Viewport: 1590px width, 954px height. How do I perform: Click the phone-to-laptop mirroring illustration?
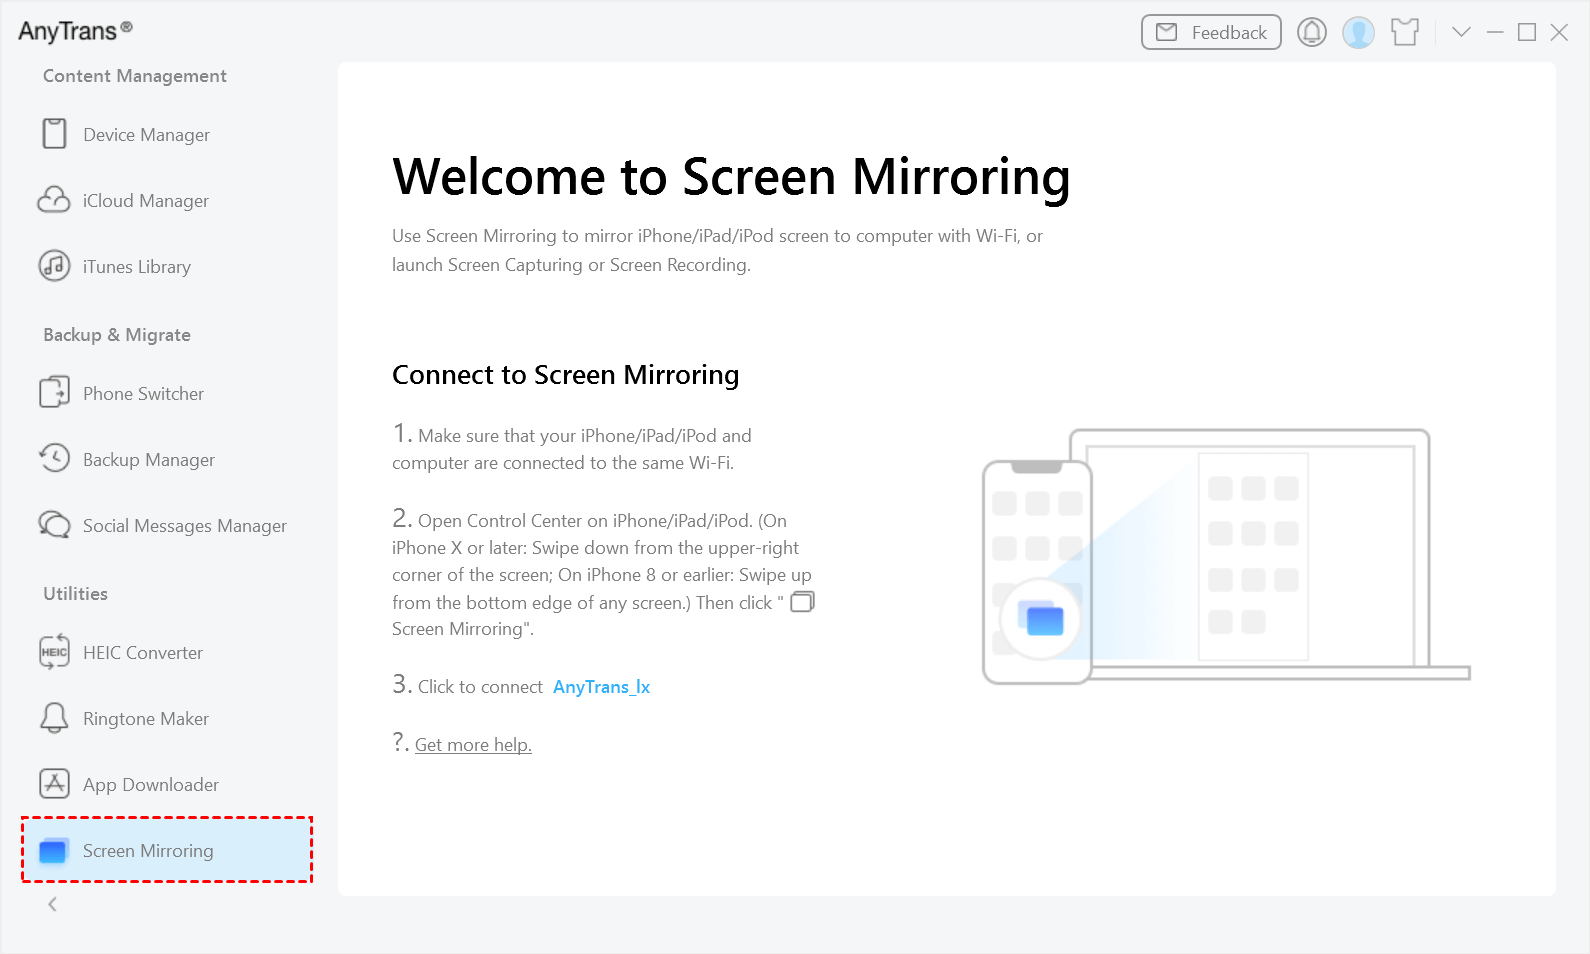(1225, 557)
